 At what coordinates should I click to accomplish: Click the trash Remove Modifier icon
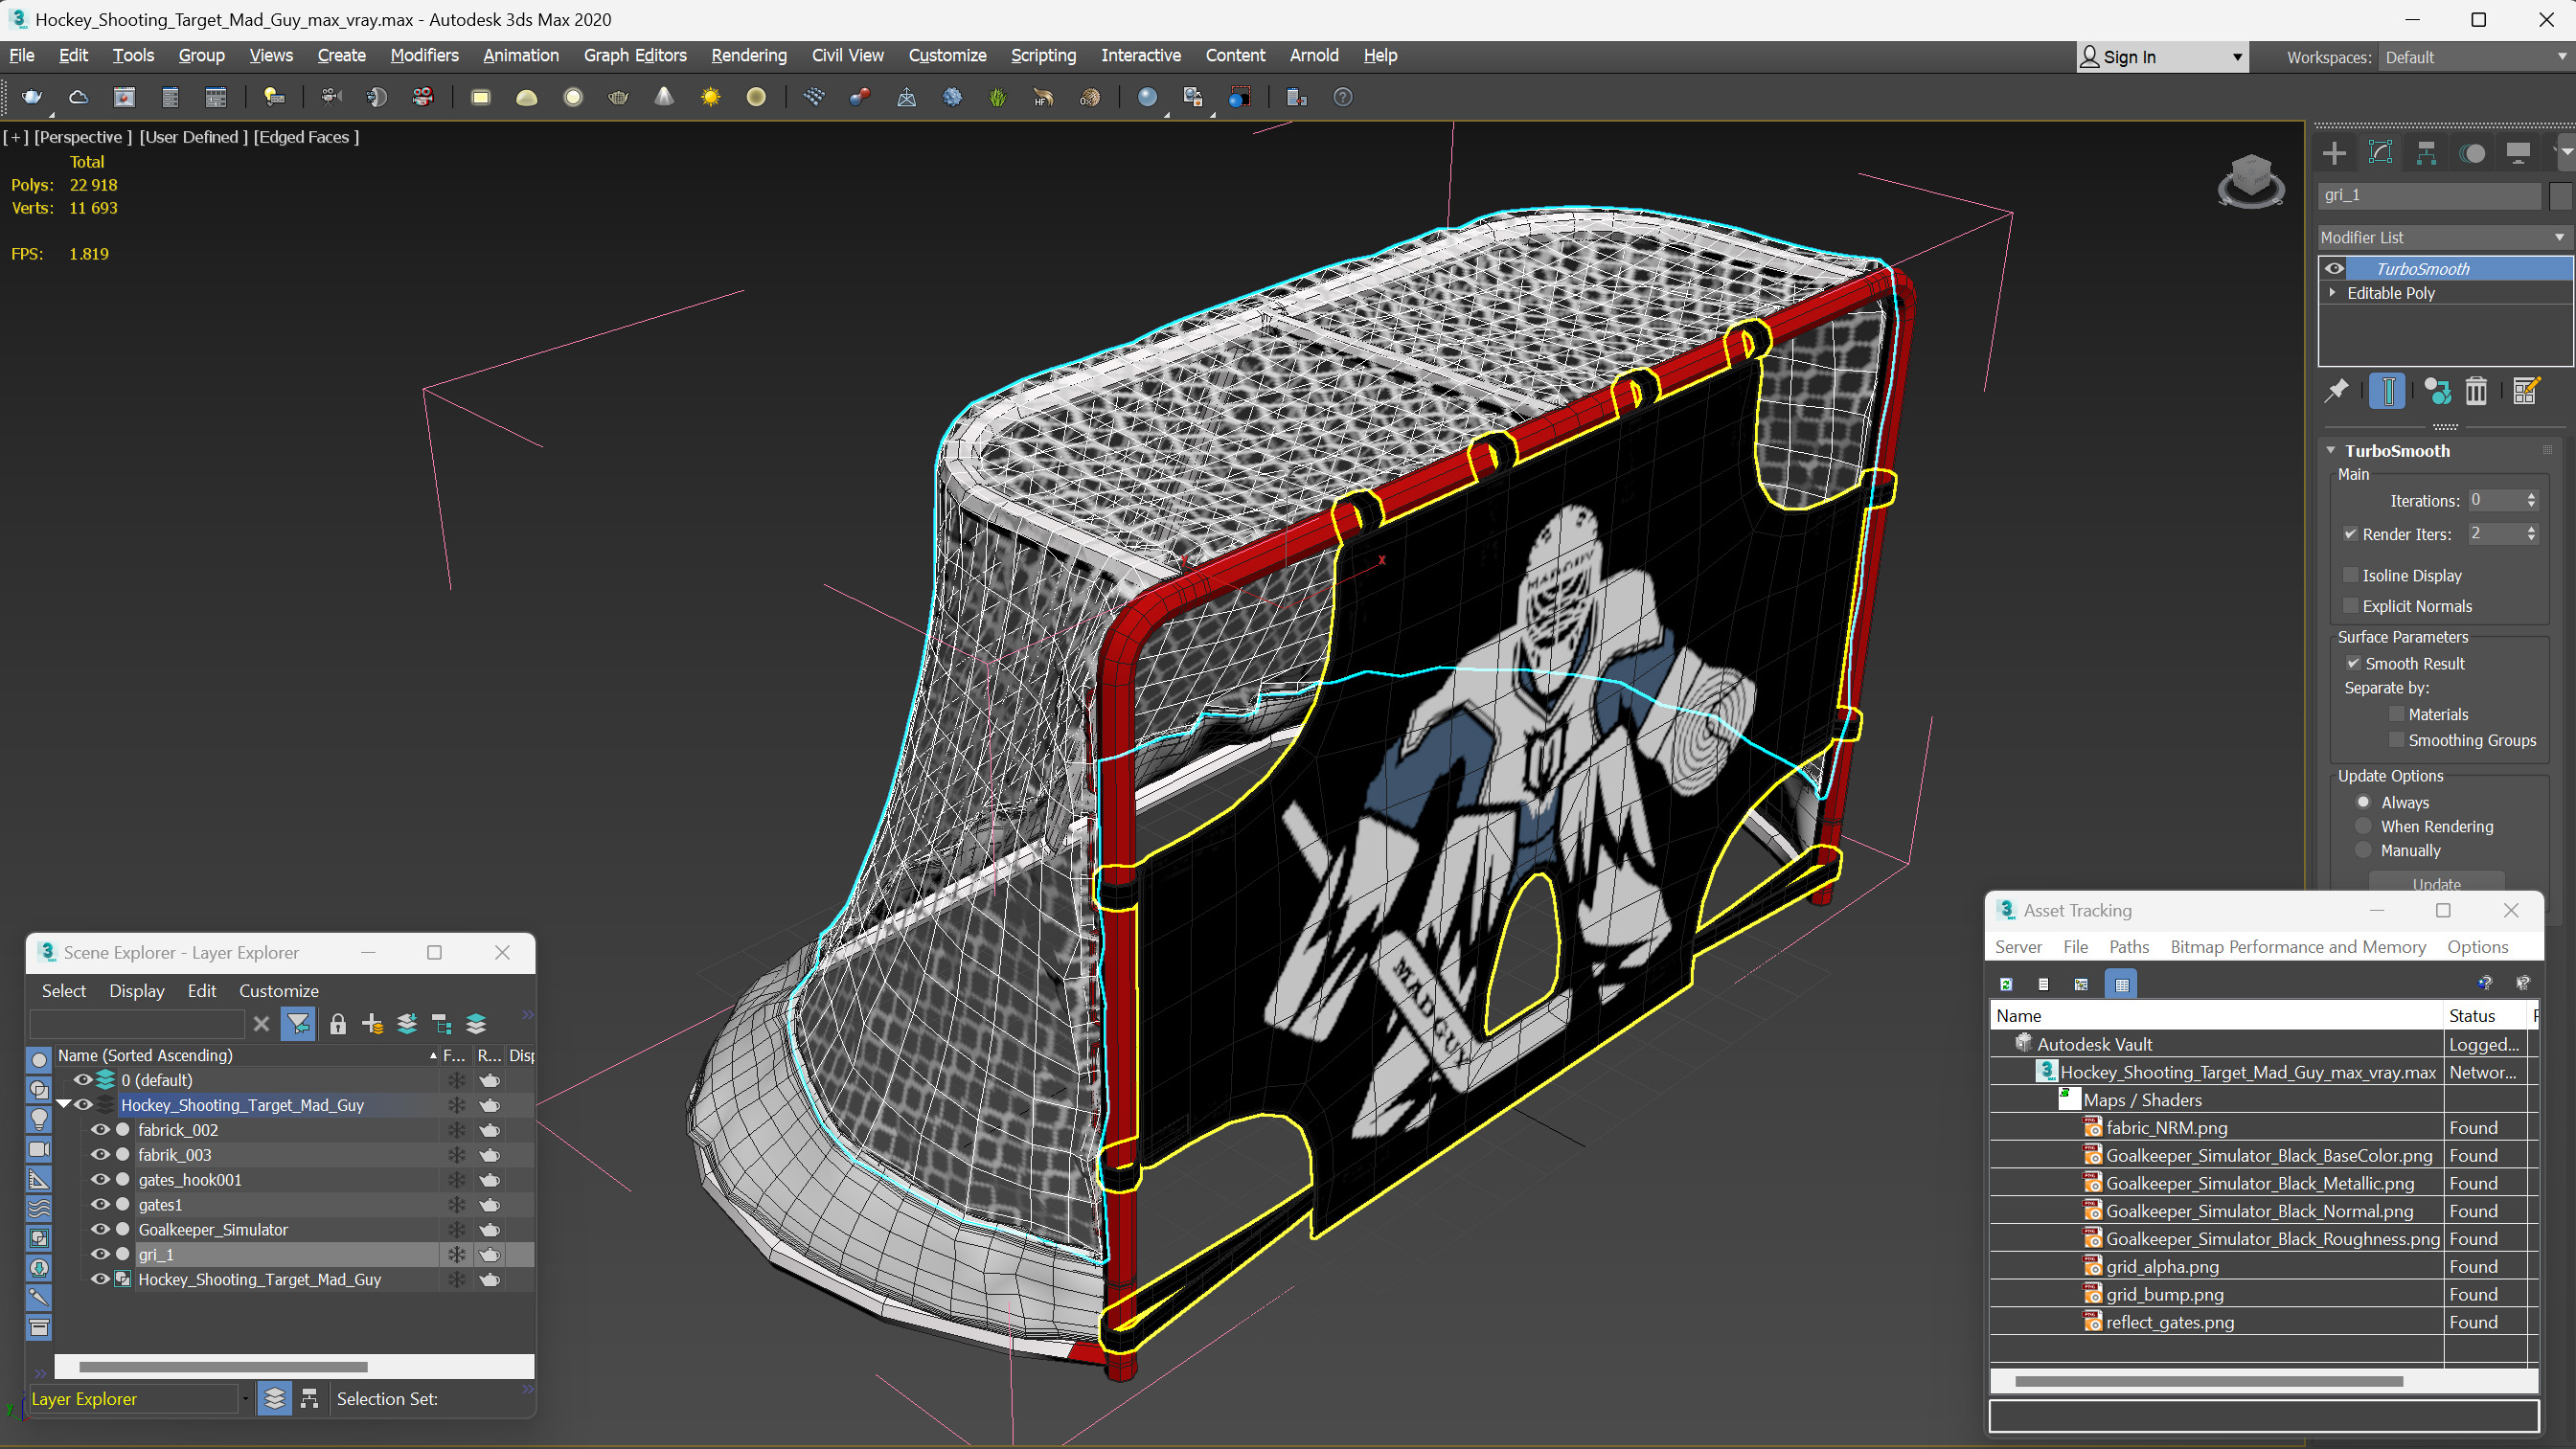[2476, 391]
